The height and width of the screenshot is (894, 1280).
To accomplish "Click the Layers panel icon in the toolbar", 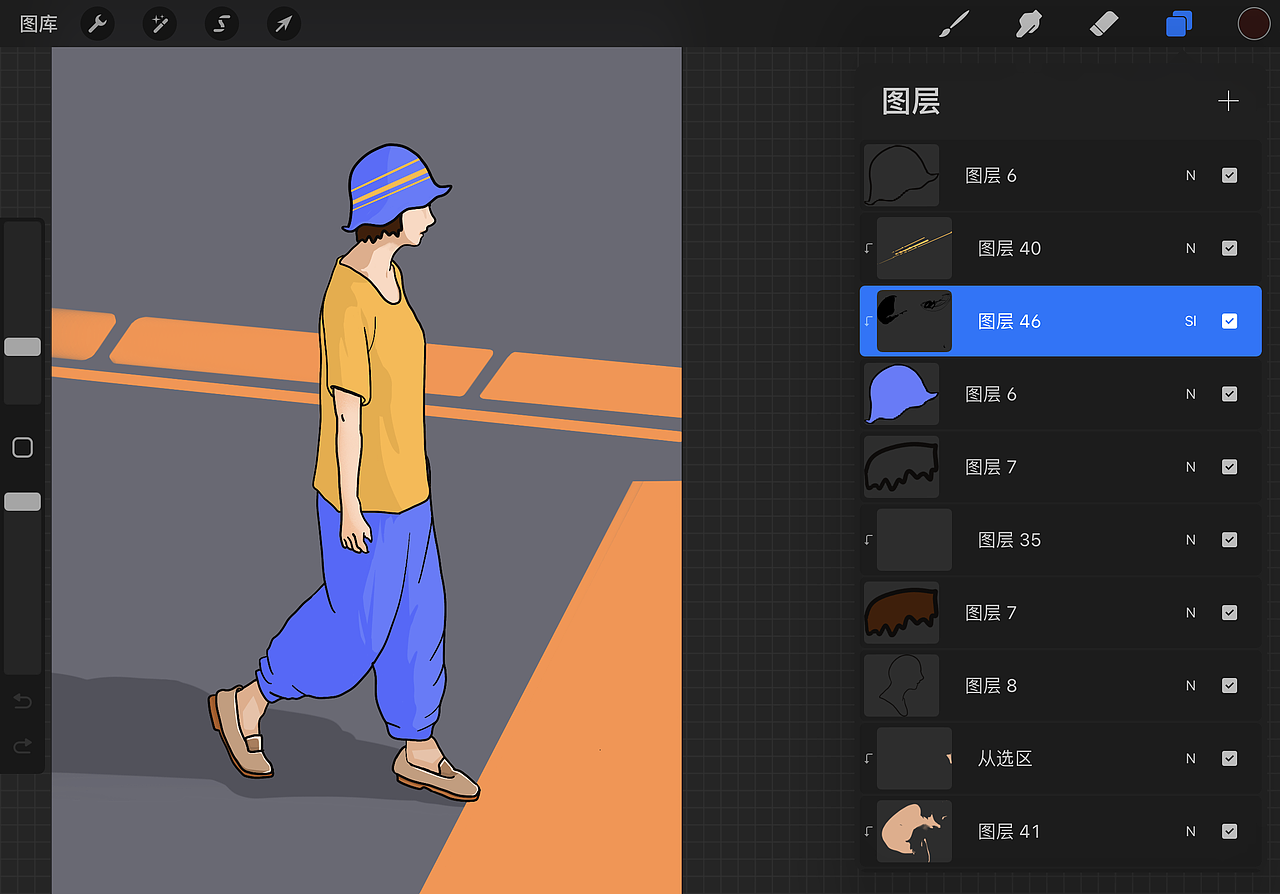I will [1179, 23].
